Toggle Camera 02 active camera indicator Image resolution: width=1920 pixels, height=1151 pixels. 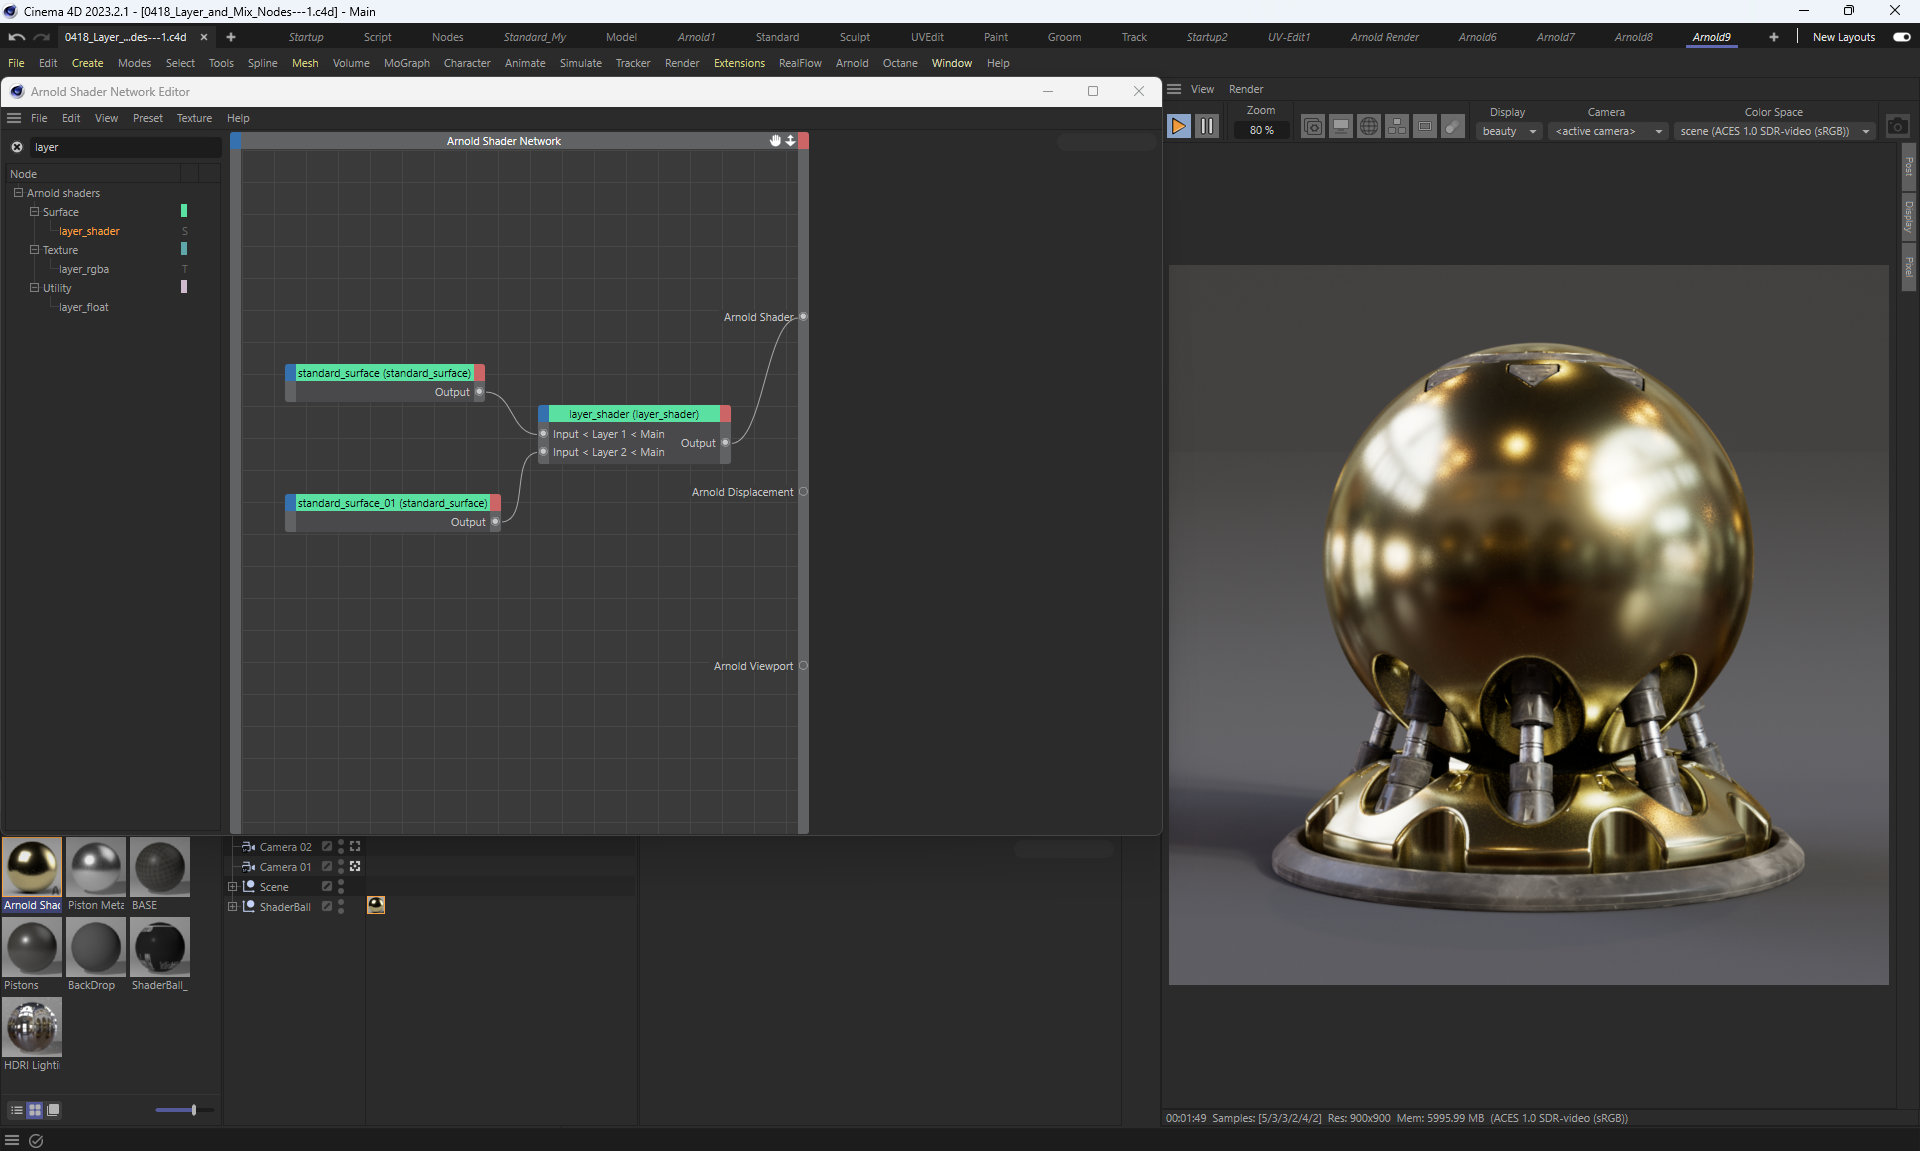coord(355,847)
